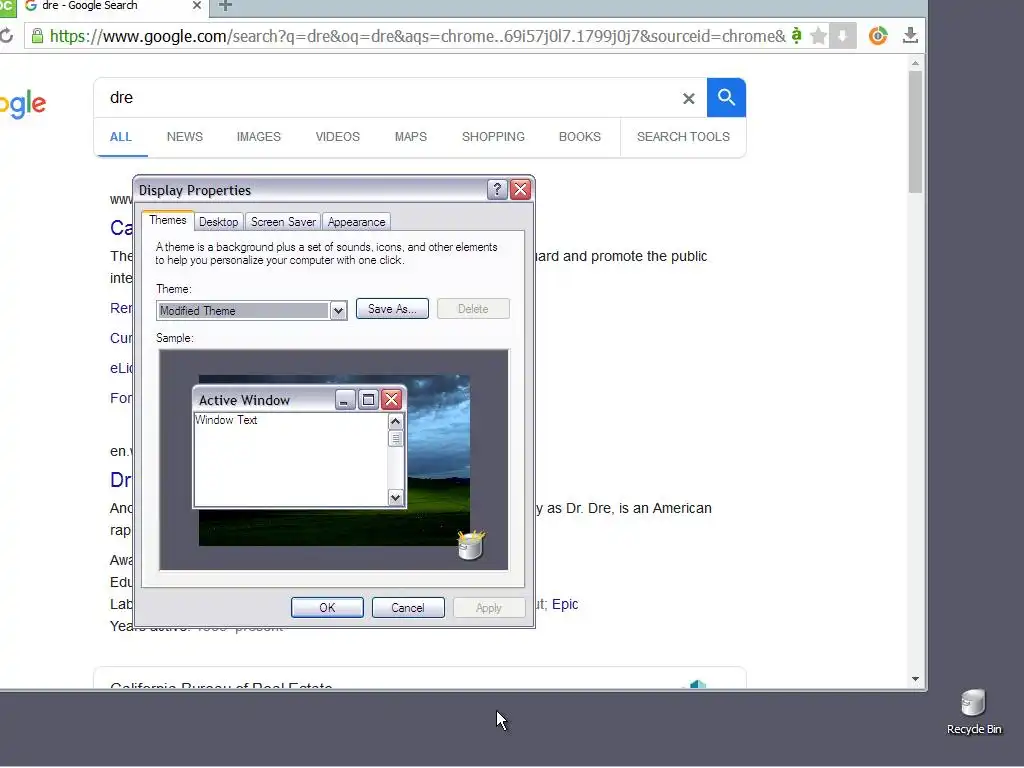This screenshot has height=768, width=1024.
Task: Click the Apply button
Action: (x=488, y=608)
